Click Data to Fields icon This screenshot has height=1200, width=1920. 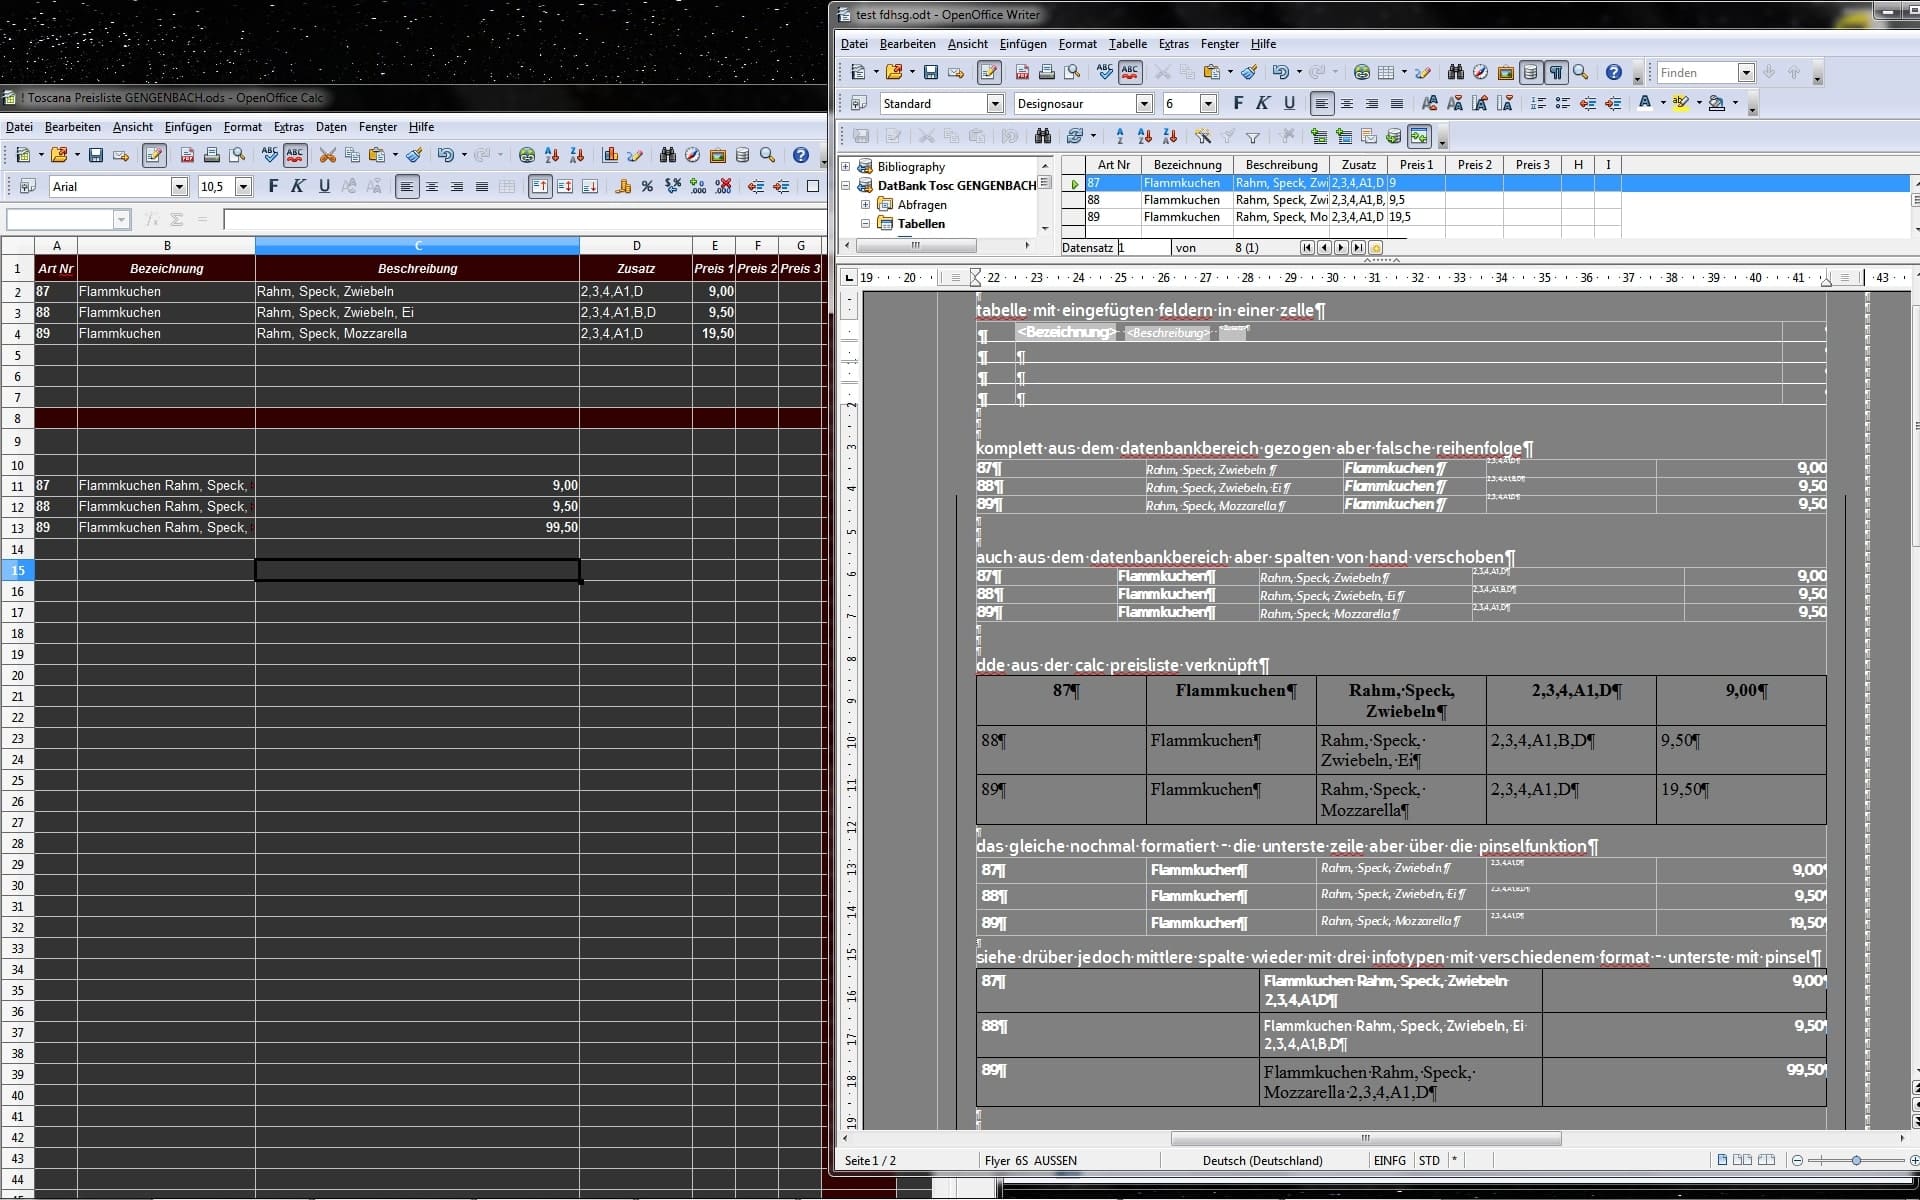(1344, 137)
